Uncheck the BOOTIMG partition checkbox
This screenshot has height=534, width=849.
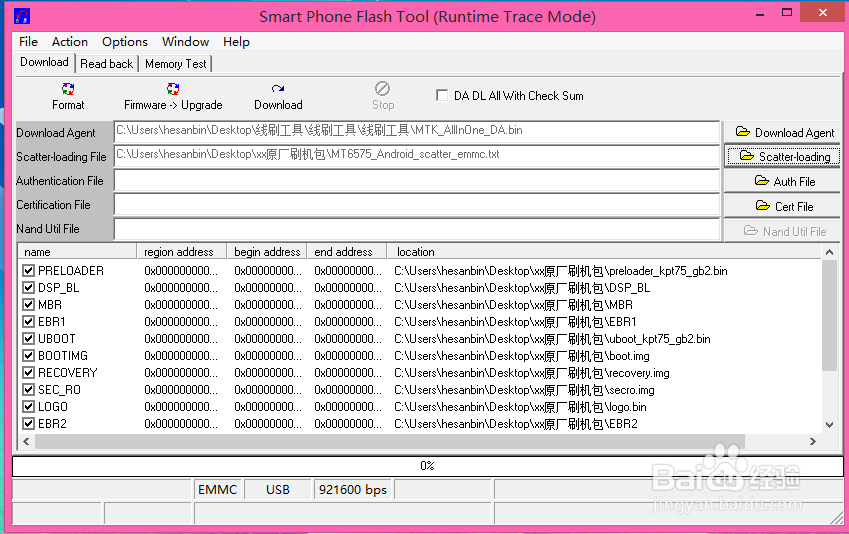[29, 356]
